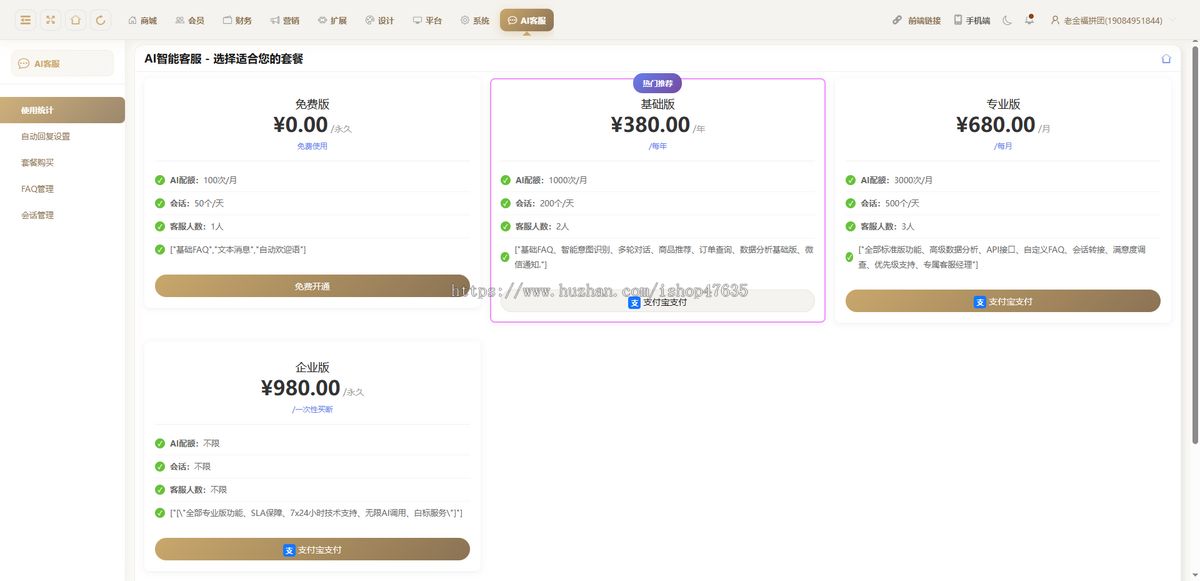Click the check icon beside 企业版 客服人数 不限

coord(160,489)
